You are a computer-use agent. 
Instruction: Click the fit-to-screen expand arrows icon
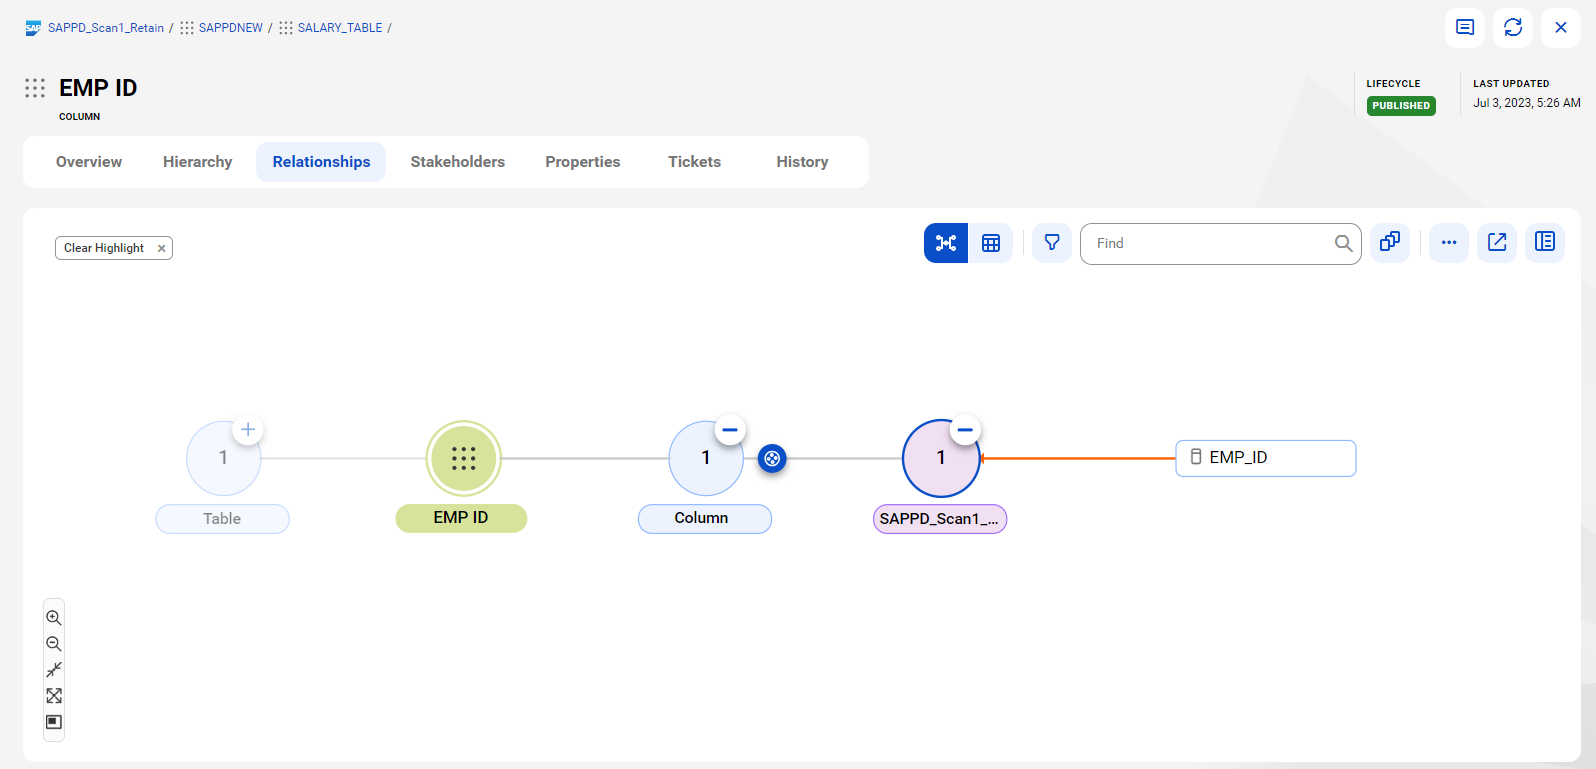pyautogui.click(x=54, y=696)
